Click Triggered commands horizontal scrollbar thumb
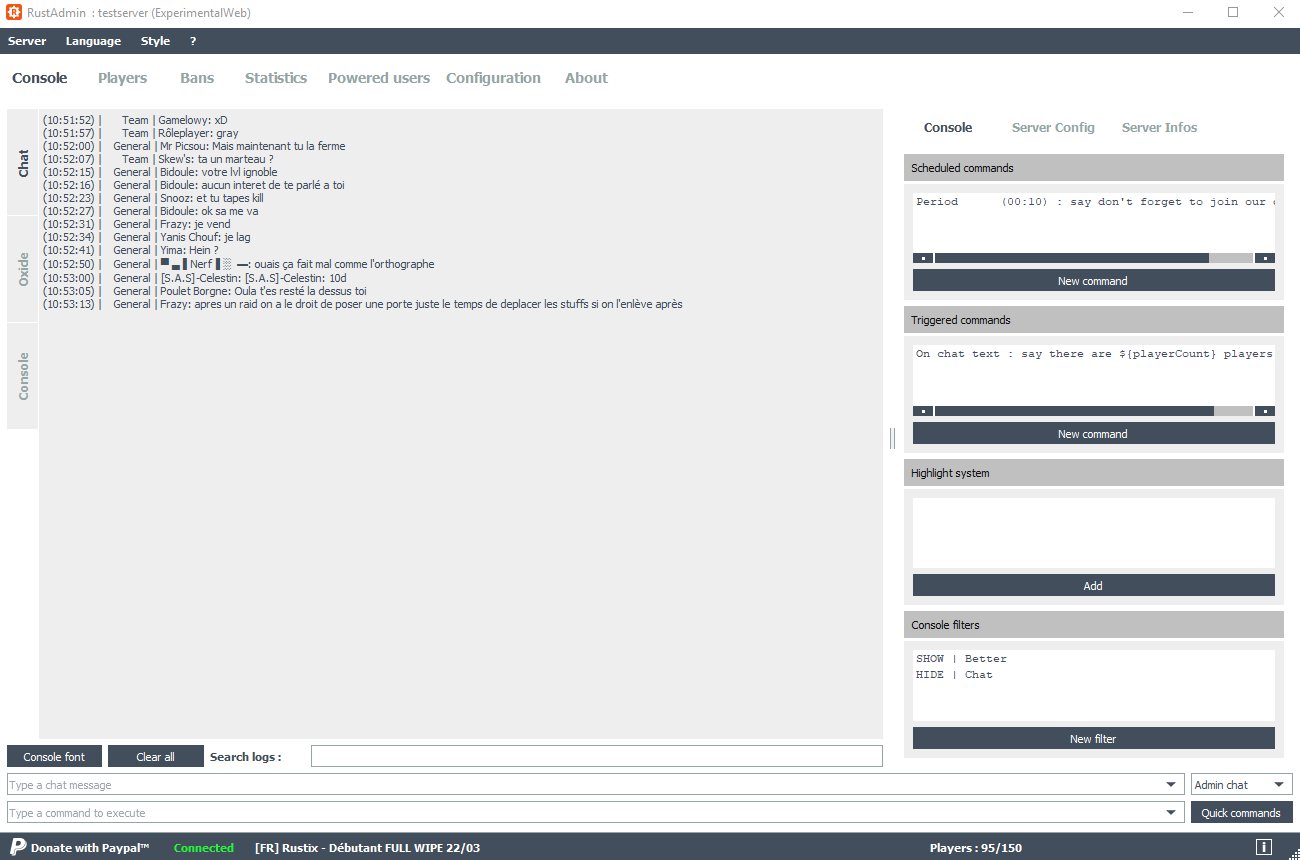The width and height of the screenshot is (1300, 860). (1074, 411)
